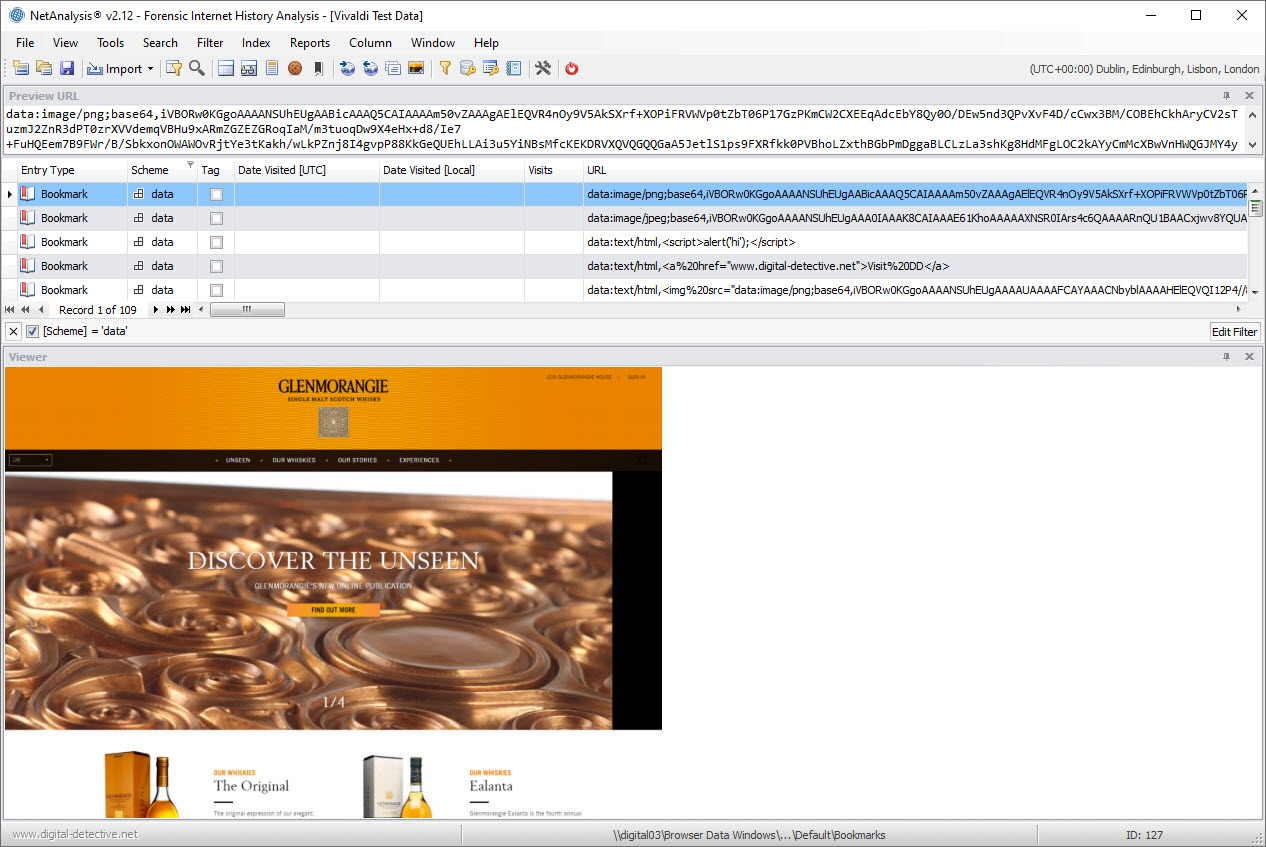This screenshot has height=847, width=1266.
Task: Click the New workspace toolbar icon
Action: click(x=21, y=68)
